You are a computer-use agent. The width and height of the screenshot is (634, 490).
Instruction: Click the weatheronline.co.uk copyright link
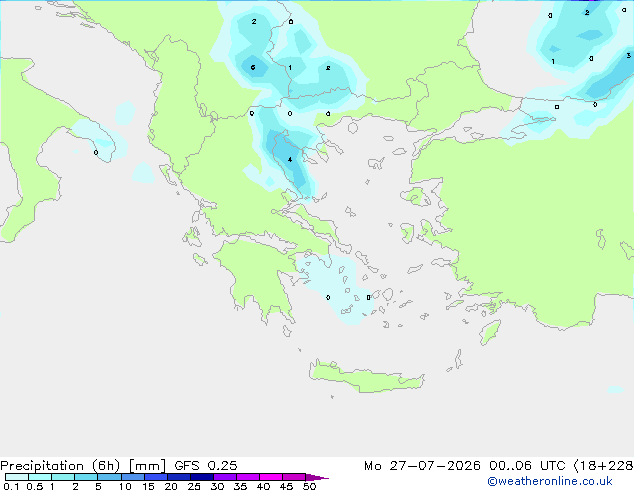coord(550,481)
